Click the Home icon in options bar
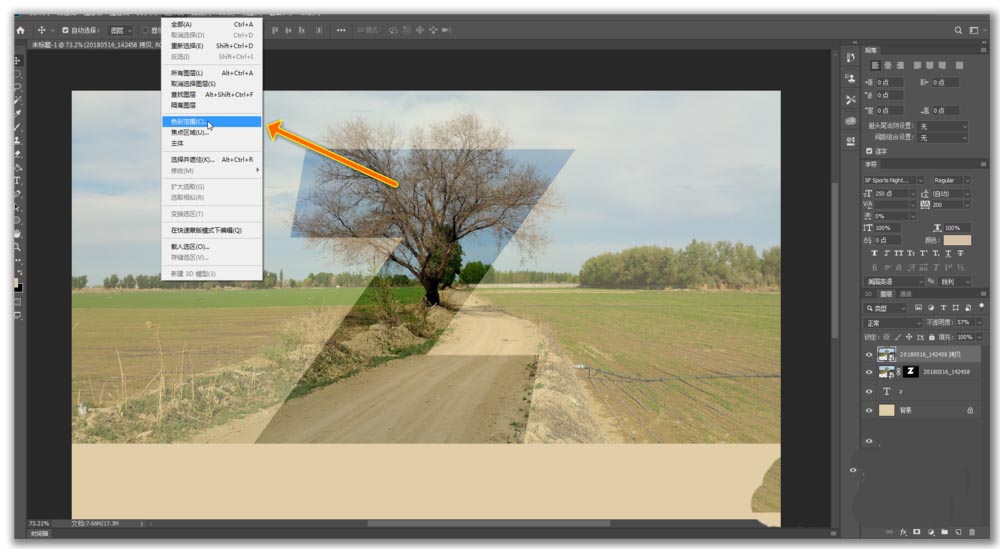The image size is (1000, 549). (x=20, y=30)
